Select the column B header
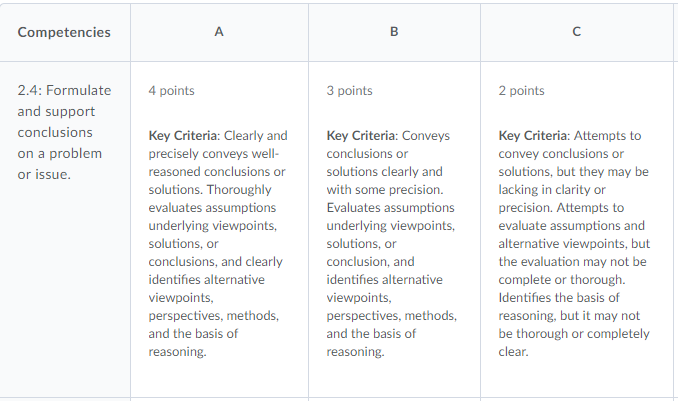This screenshot has width=678, height=401. pyautogui.click(x=394, y=32)
